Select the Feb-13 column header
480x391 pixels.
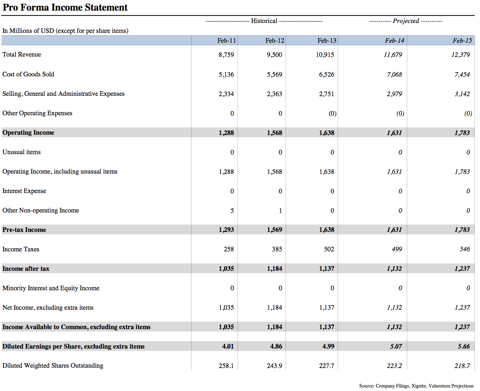pos(327,41)
